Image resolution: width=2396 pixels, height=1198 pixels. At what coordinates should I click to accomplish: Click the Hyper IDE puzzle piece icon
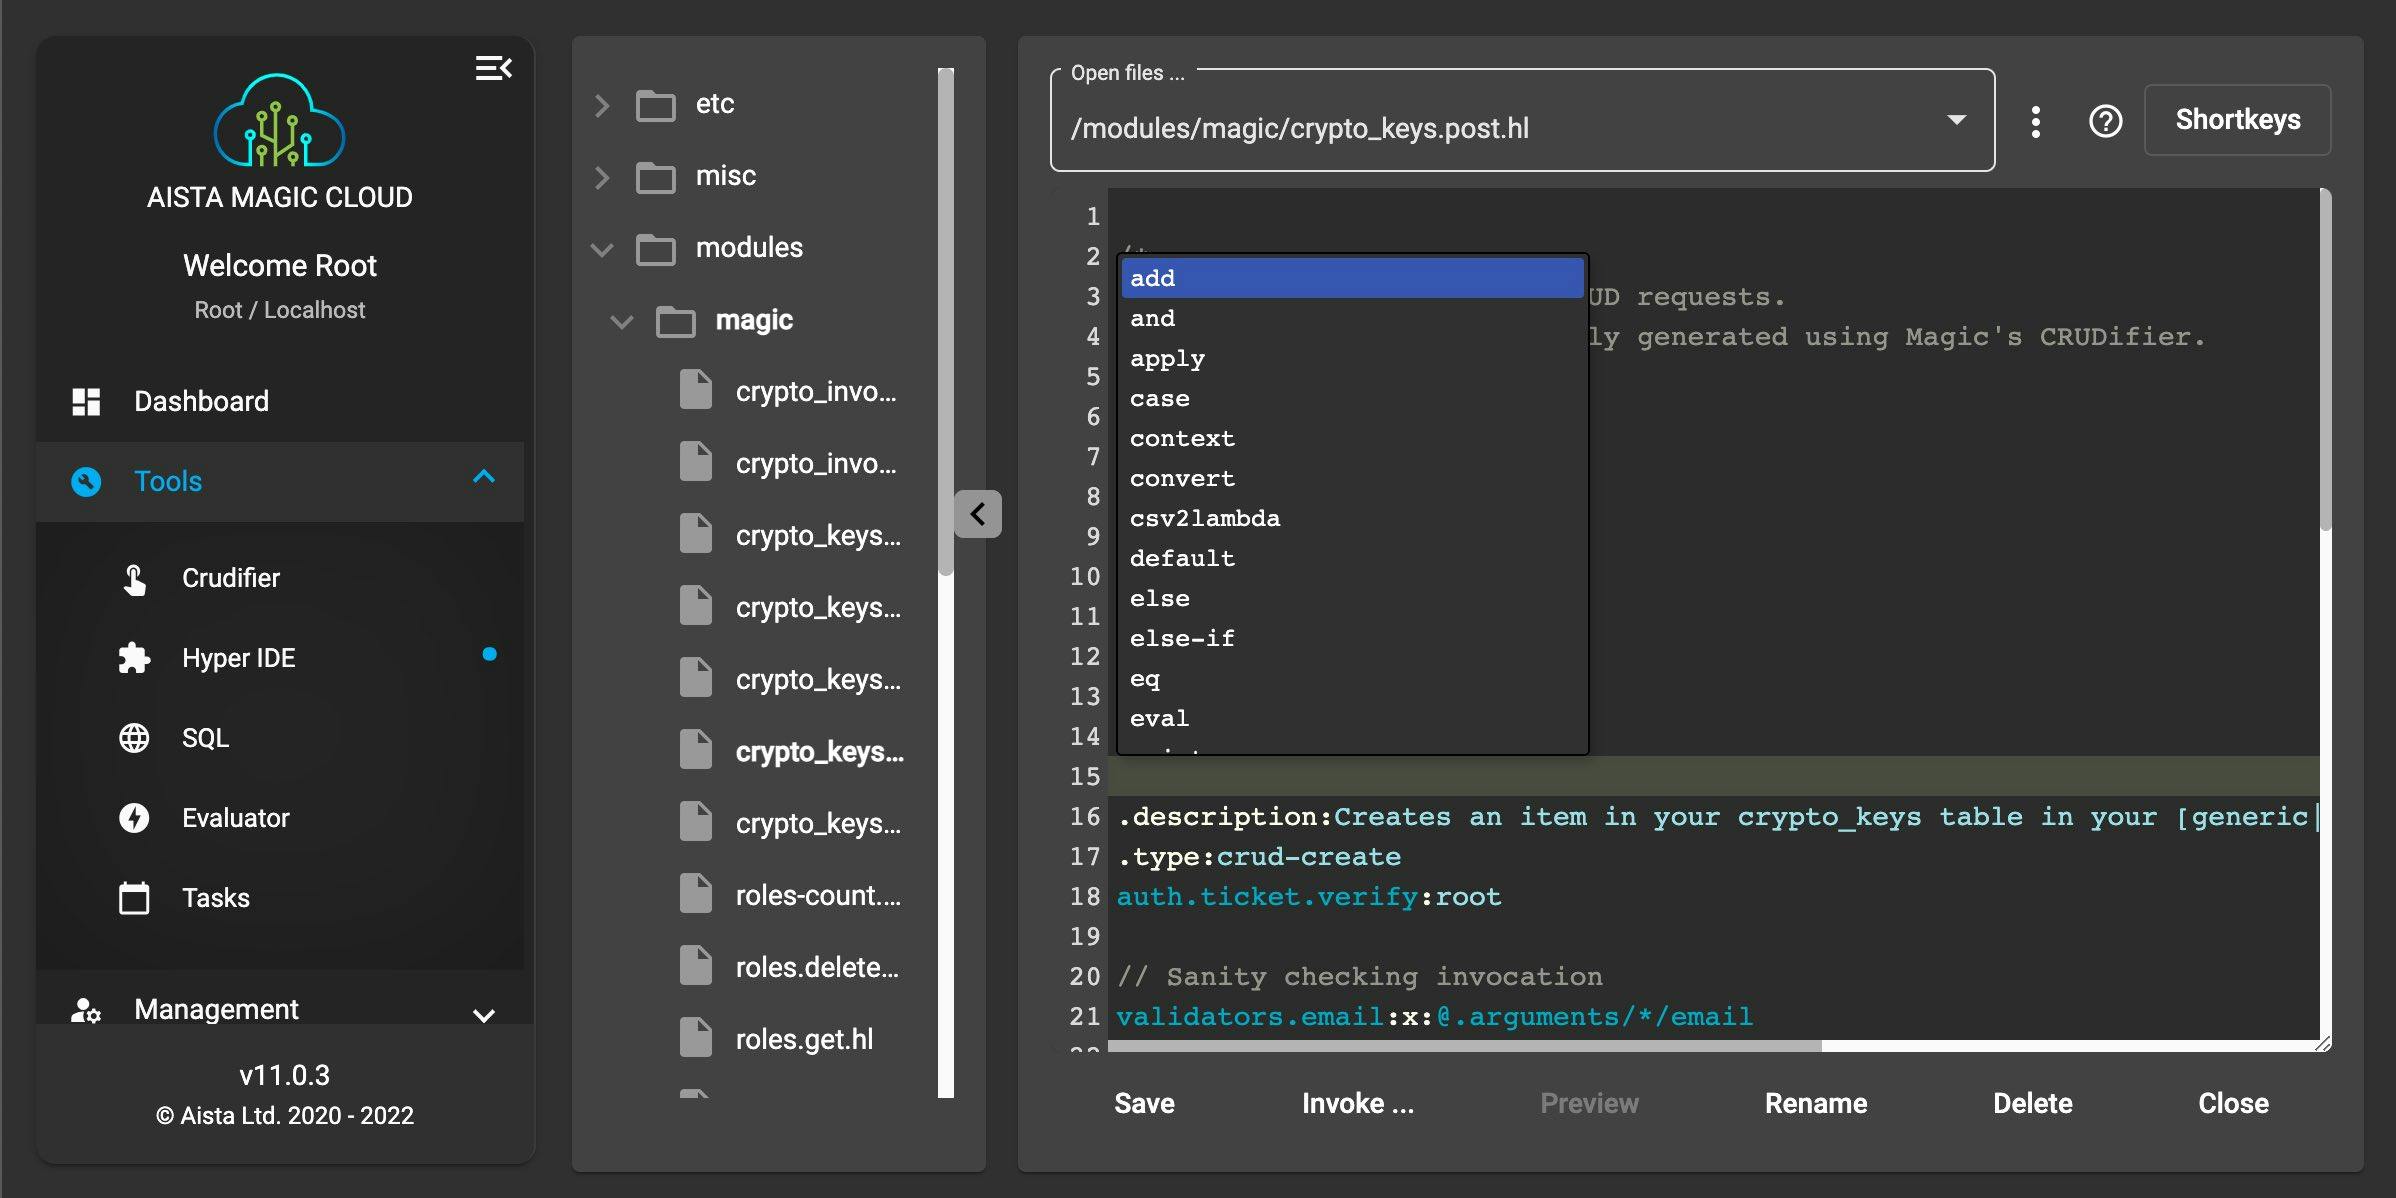(134, 658)
